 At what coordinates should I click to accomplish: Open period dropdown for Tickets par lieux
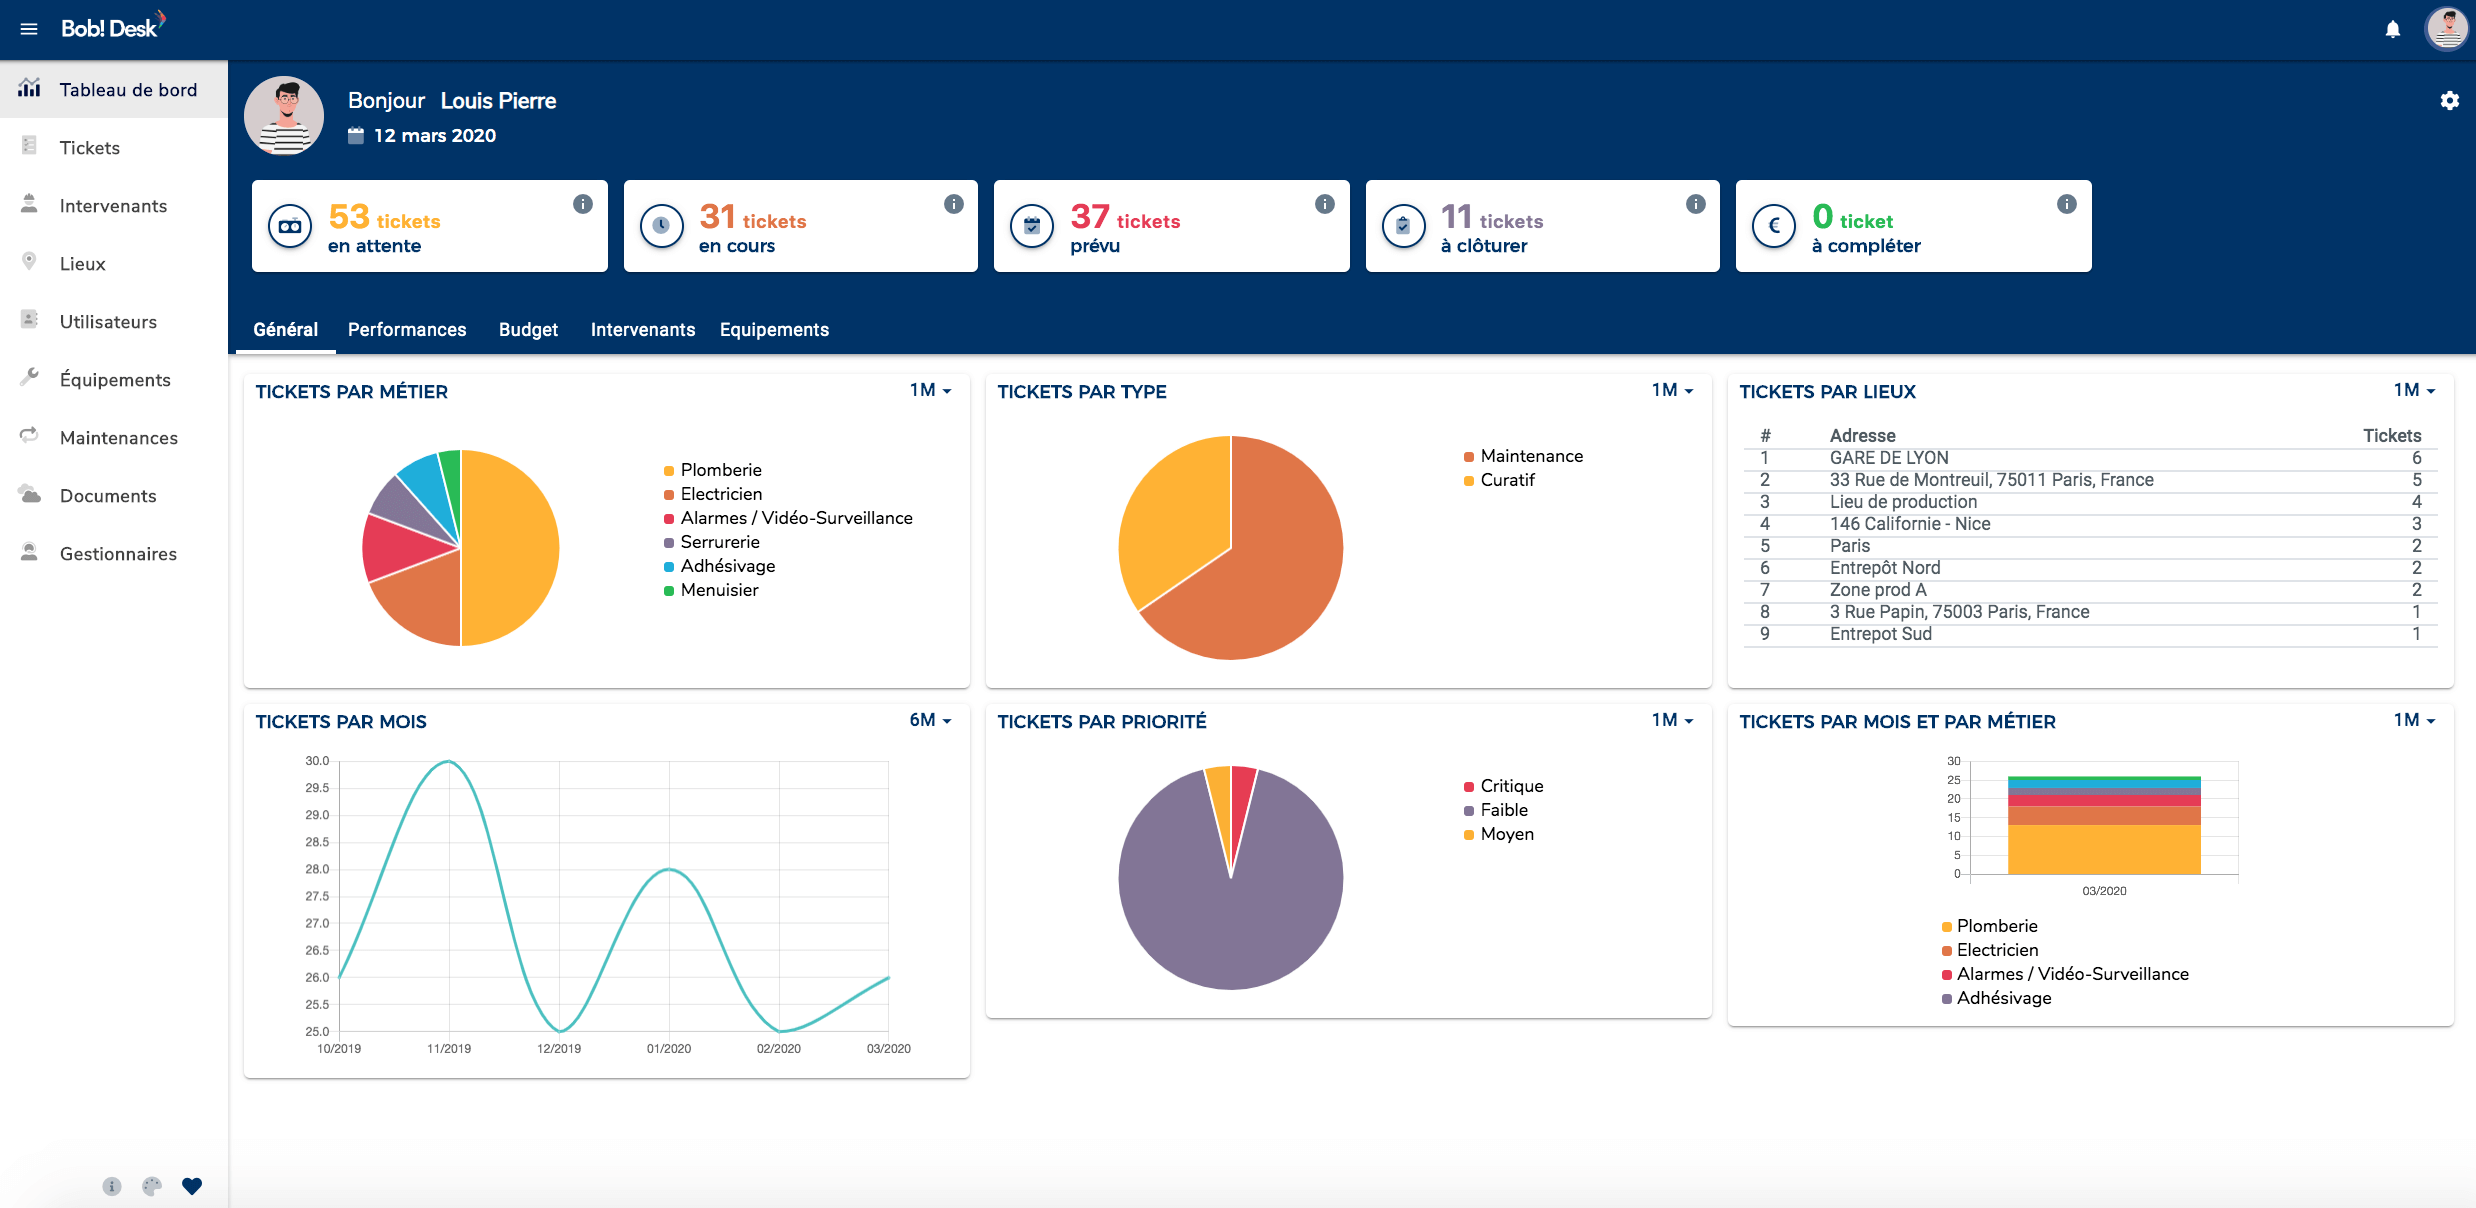click(x=2414, y=390)
